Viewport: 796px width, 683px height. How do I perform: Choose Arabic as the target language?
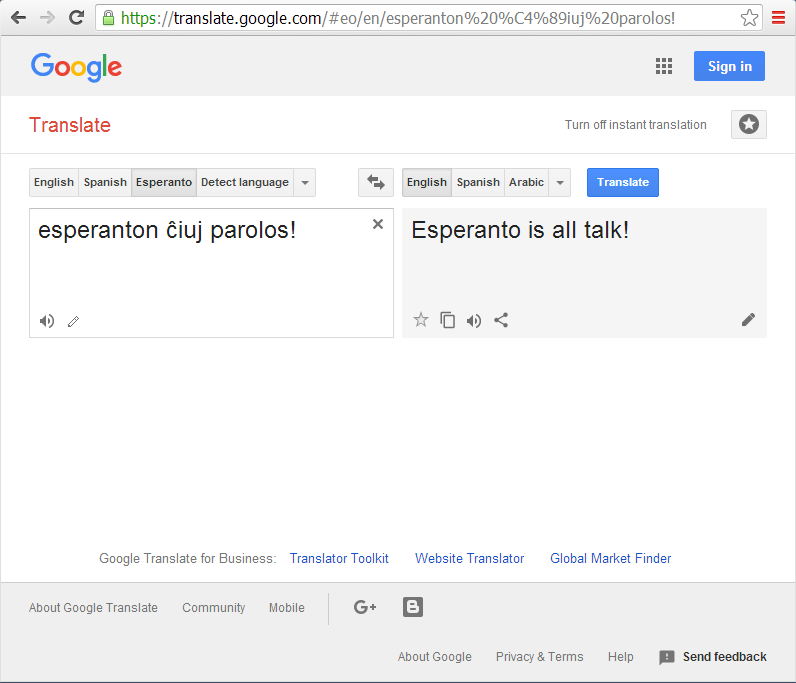click(526, 182)
